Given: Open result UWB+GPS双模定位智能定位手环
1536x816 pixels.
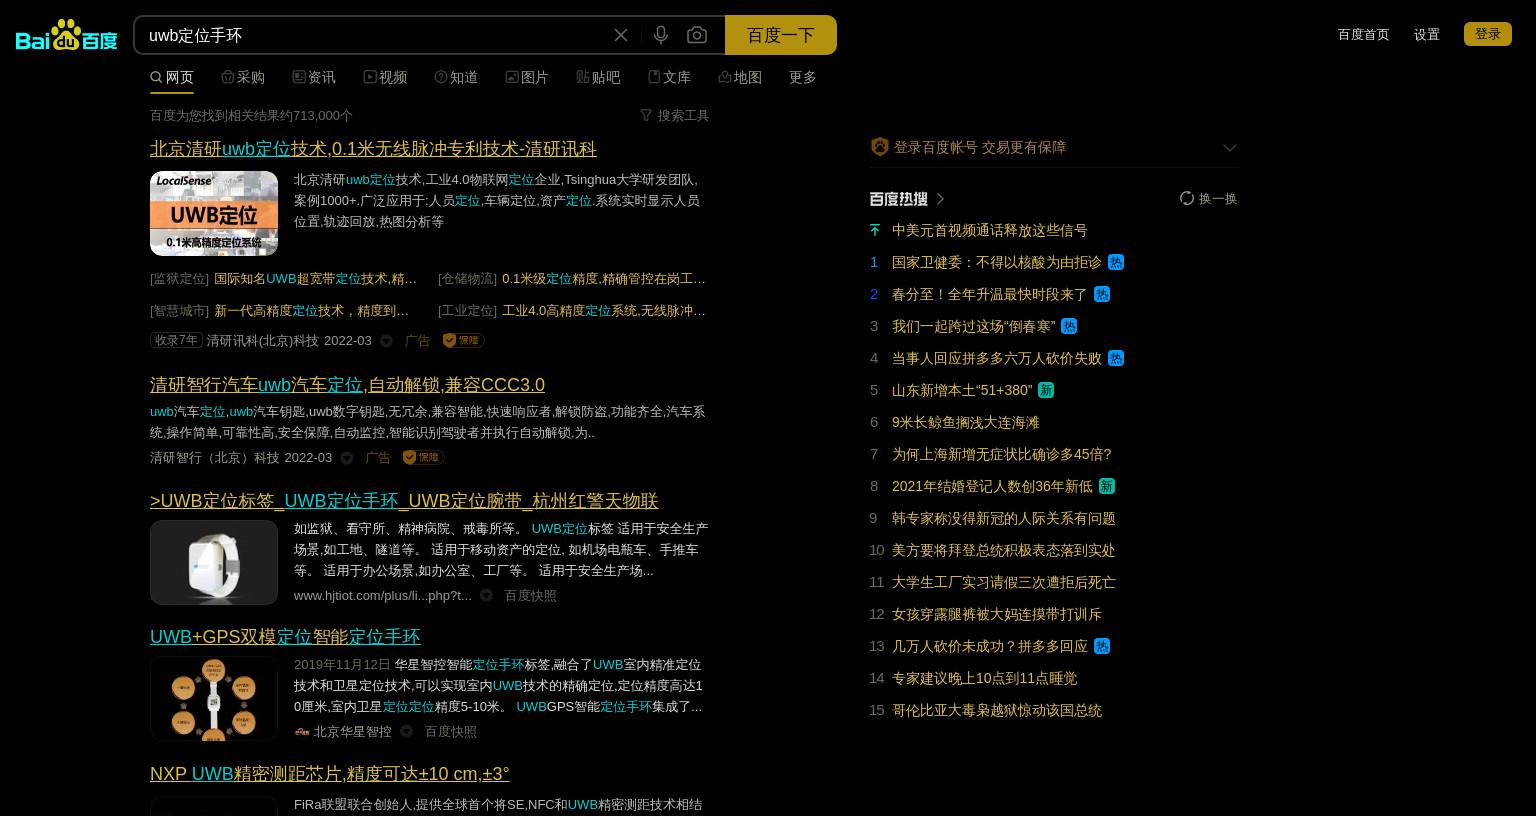Looking at the screenshot, I should tap(285, 637).
